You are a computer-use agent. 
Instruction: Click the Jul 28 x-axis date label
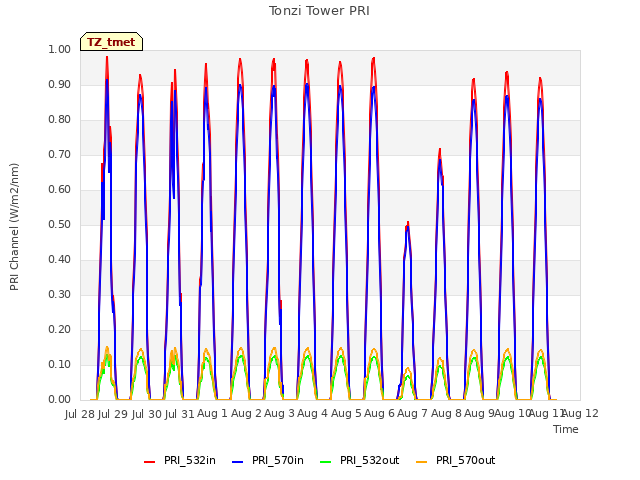tap(80, 414)
